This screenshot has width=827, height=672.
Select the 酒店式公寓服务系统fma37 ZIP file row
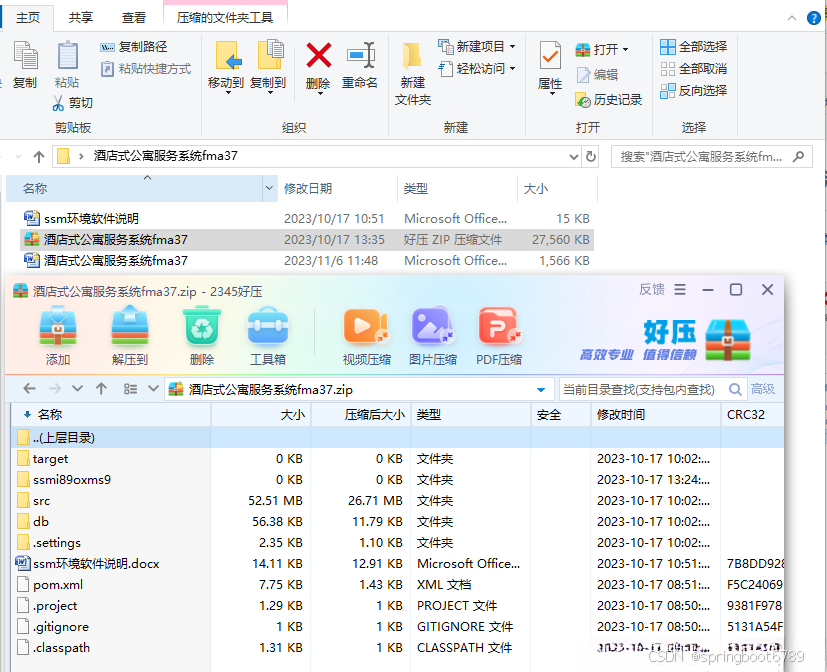click(x=307, y=239)
